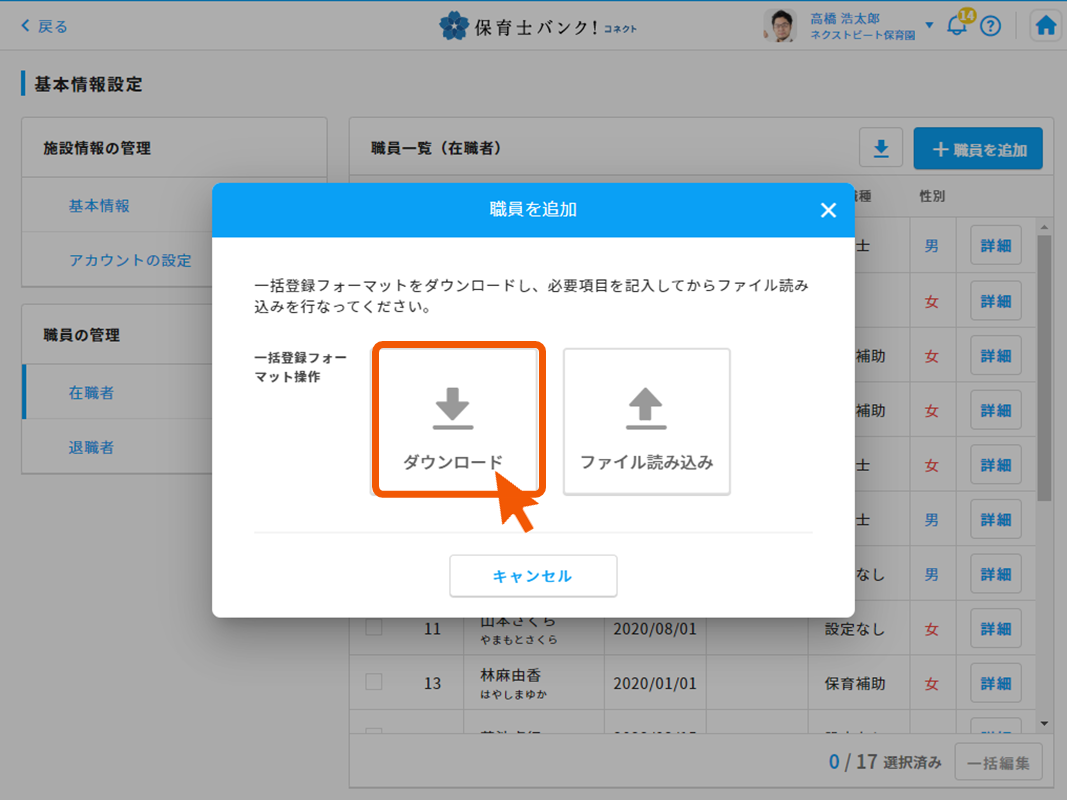Switch to 退職者 in the sidebar
Viewport: 1067px width, 800px height.
pos(91,447)
